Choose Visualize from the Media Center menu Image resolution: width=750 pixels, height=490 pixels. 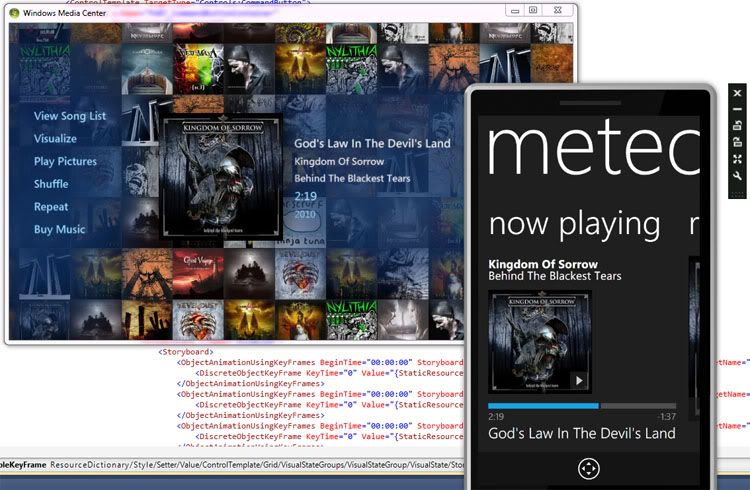pyautogui.click(x=55, y=139)
